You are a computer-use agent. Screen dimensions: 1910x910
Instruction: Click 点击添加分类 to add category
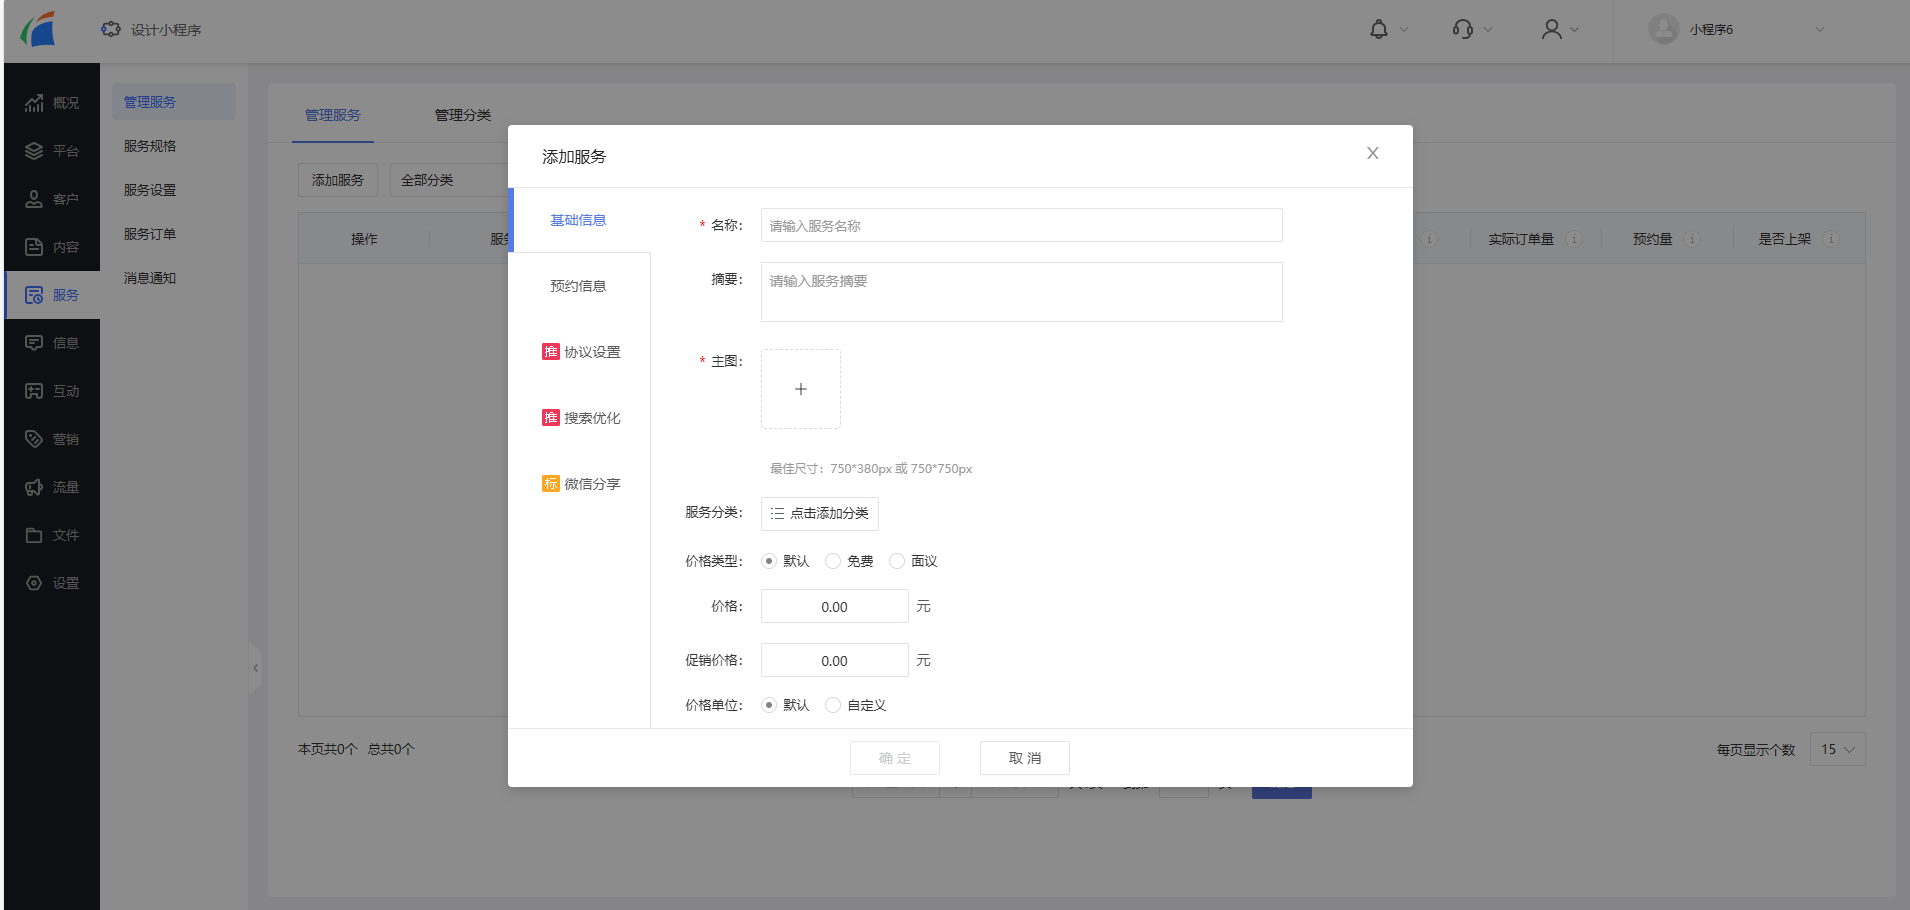(819, 513)
